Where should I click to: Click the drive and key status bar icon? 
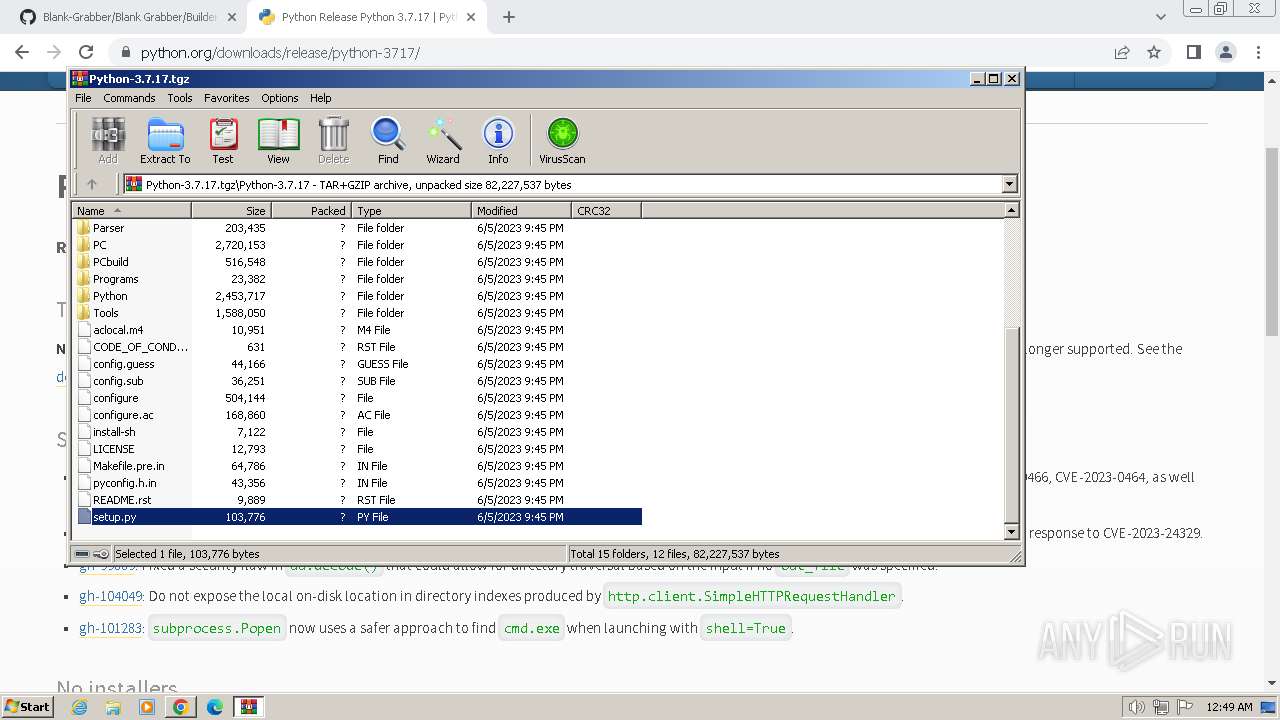(92, 554)
